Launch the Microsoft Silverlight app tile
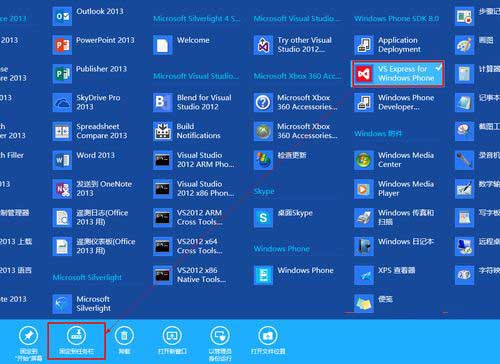The height and width of the screenshot is (364, 500). [82, 304]
